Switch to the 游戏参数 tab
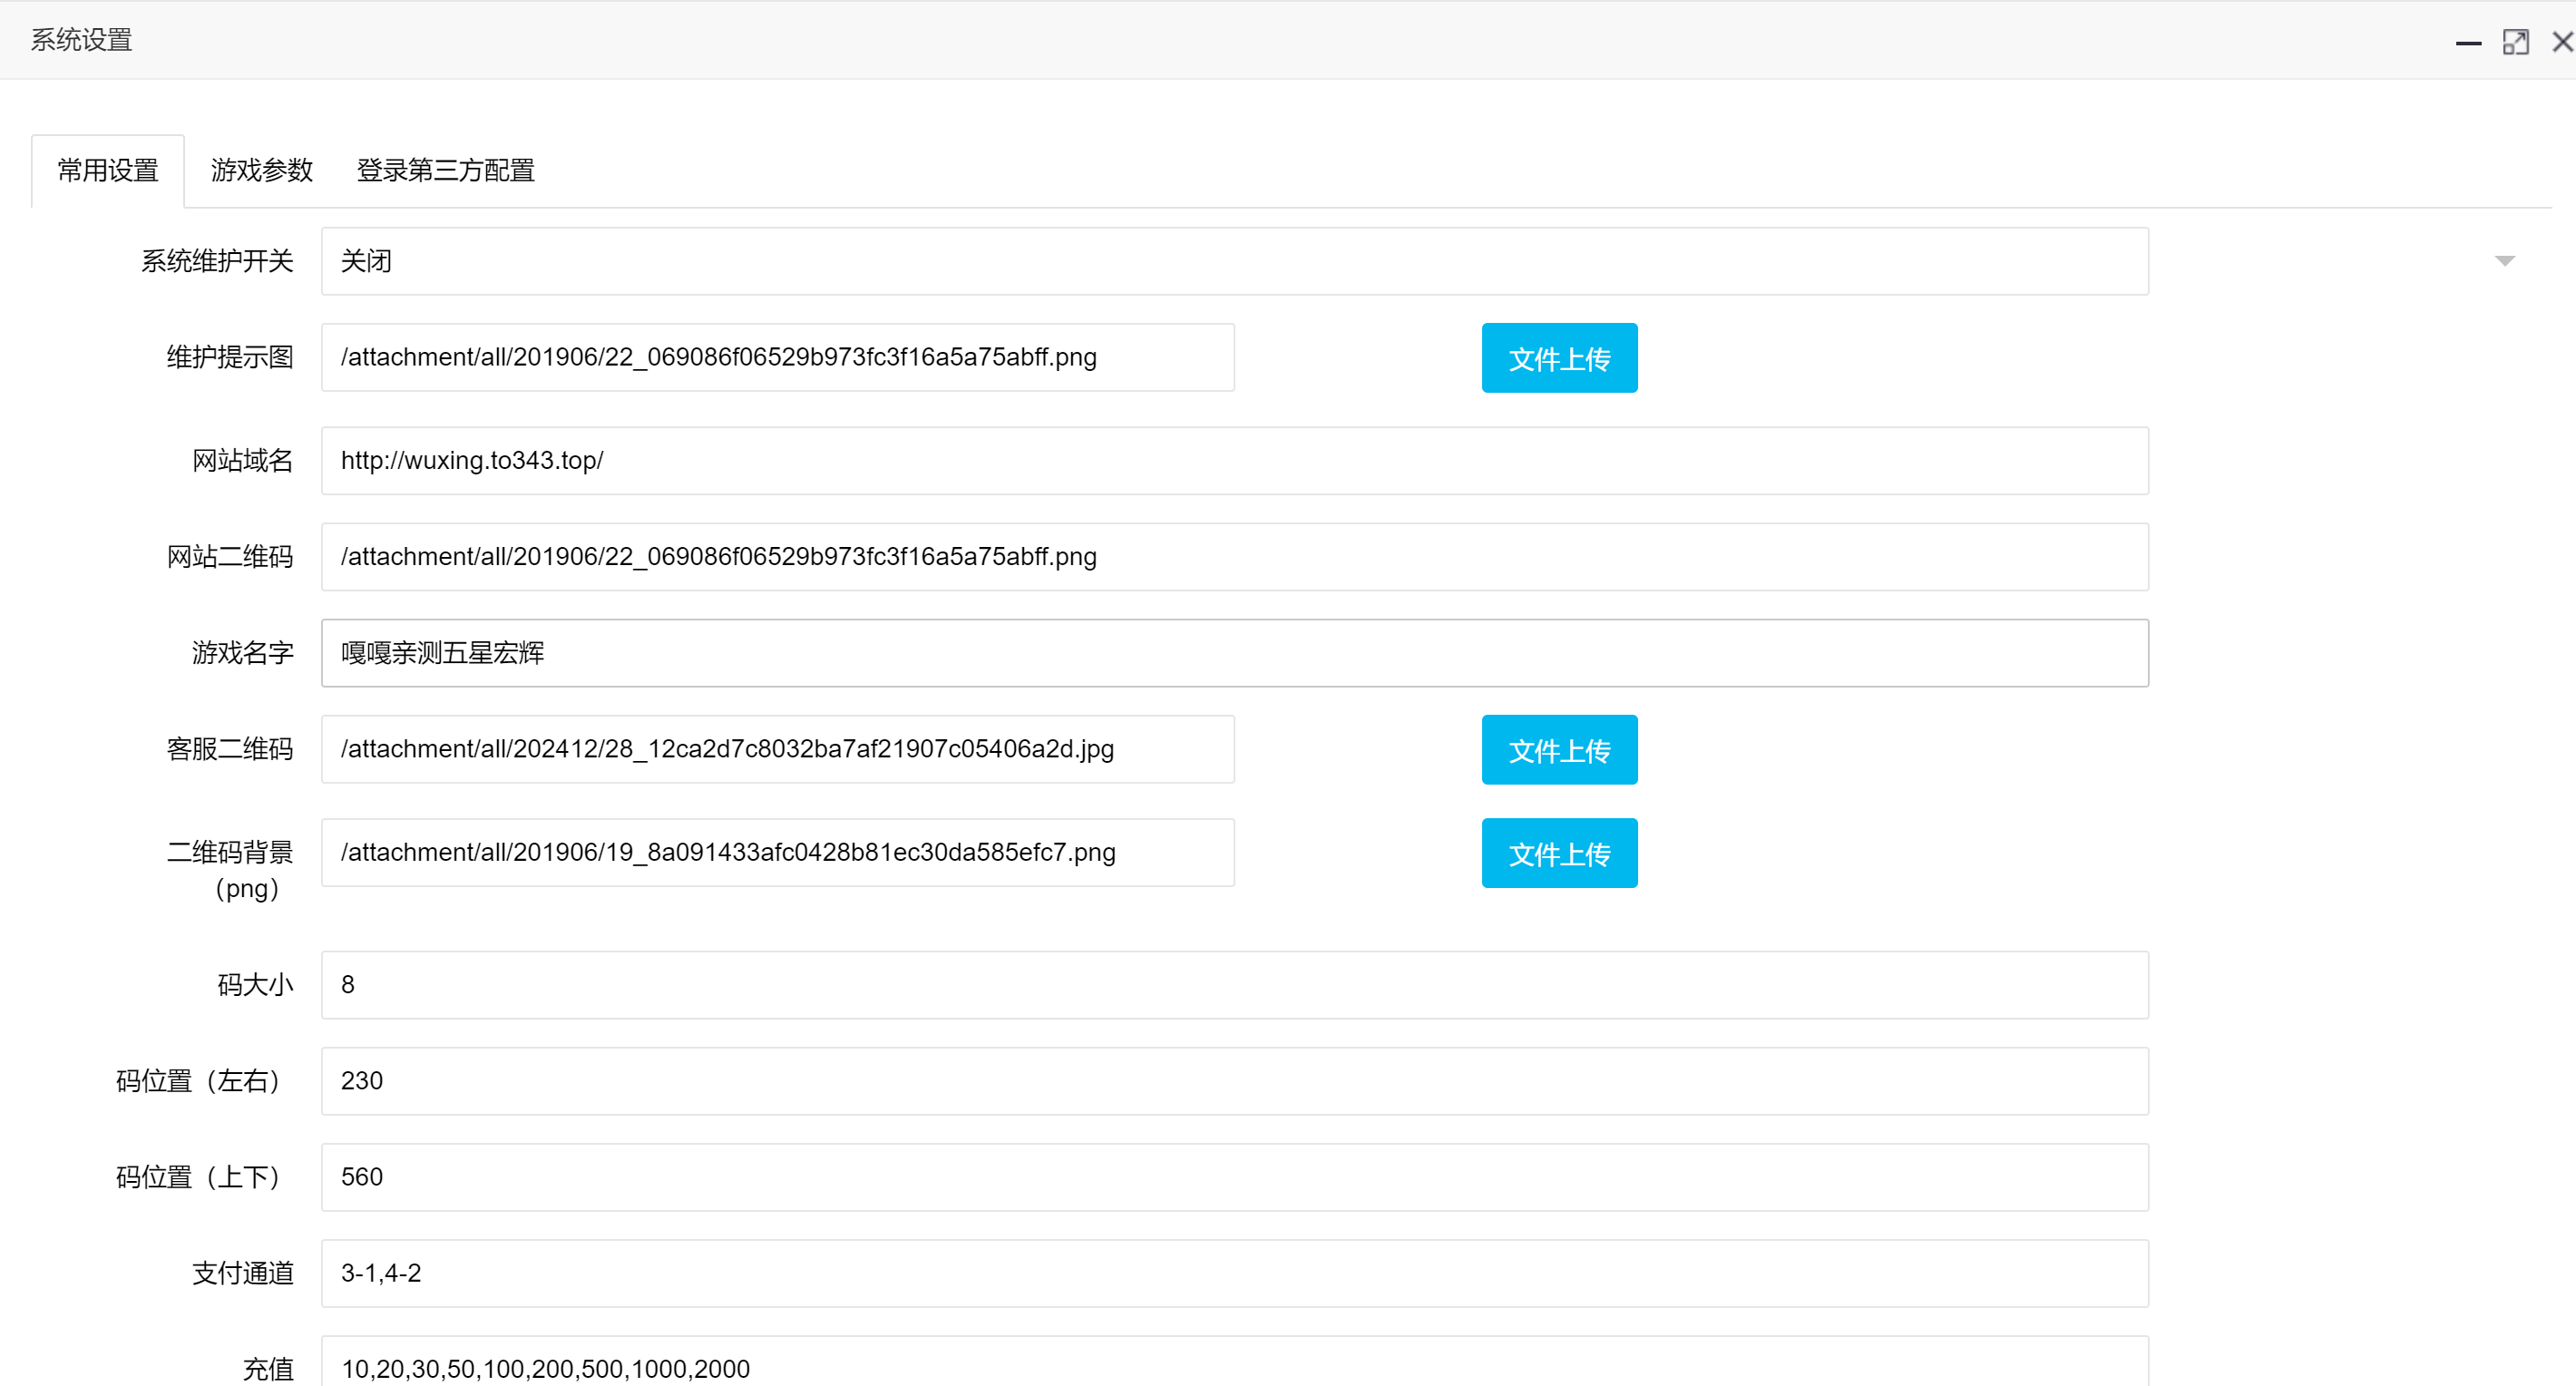This screenshot has width=2576, height=1386. pyautogui.click(x=262, y=171)
